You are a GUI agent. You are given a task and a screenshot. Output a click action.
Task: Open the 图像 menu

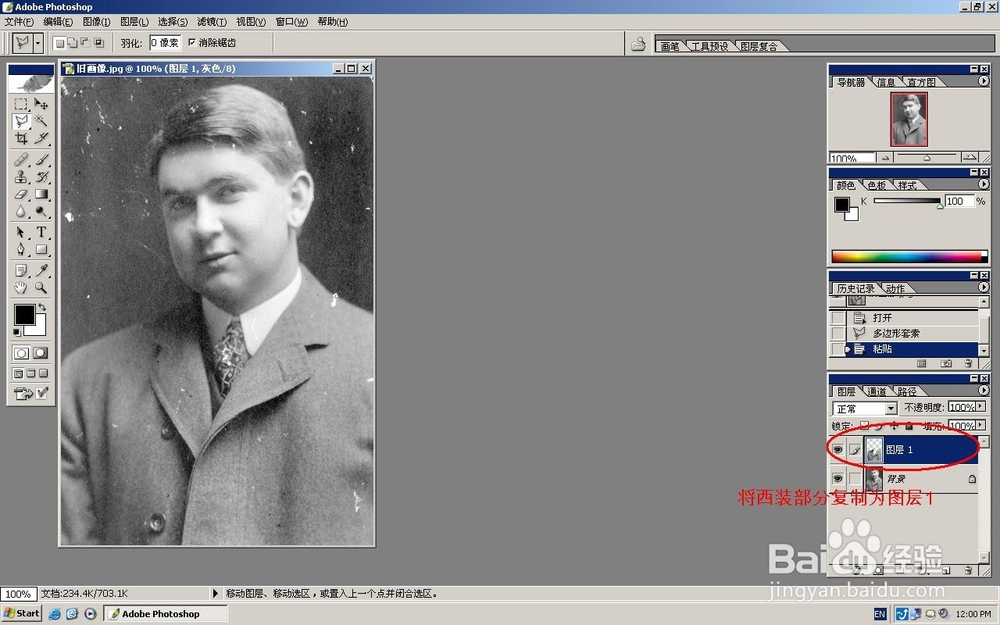click(96, 22)
